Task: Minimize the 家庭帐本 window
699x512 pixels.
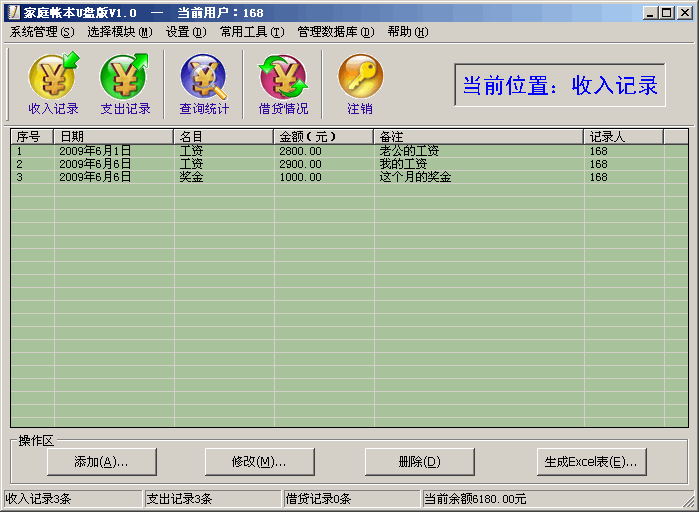Action: pyautogui.click(x=650, y=13)
